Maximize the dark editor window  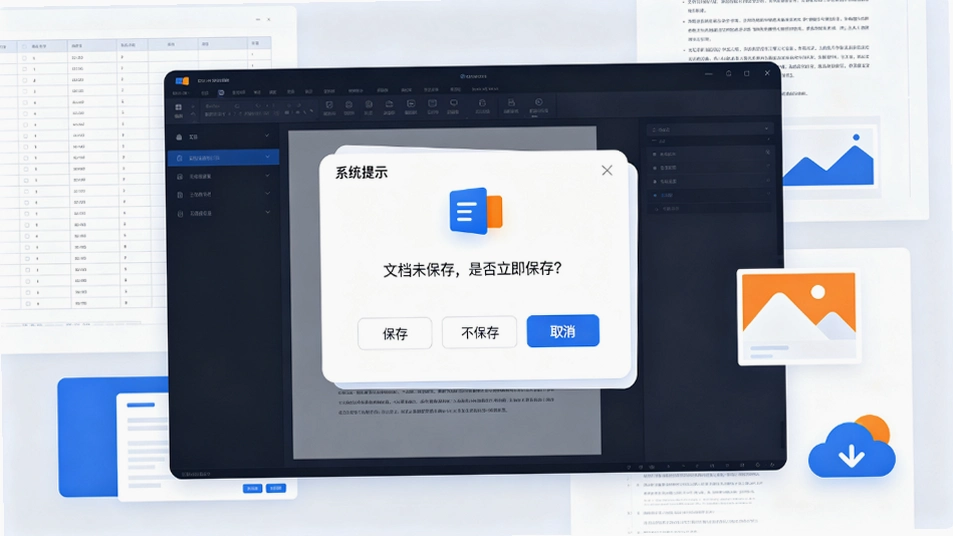pos(747,74)
